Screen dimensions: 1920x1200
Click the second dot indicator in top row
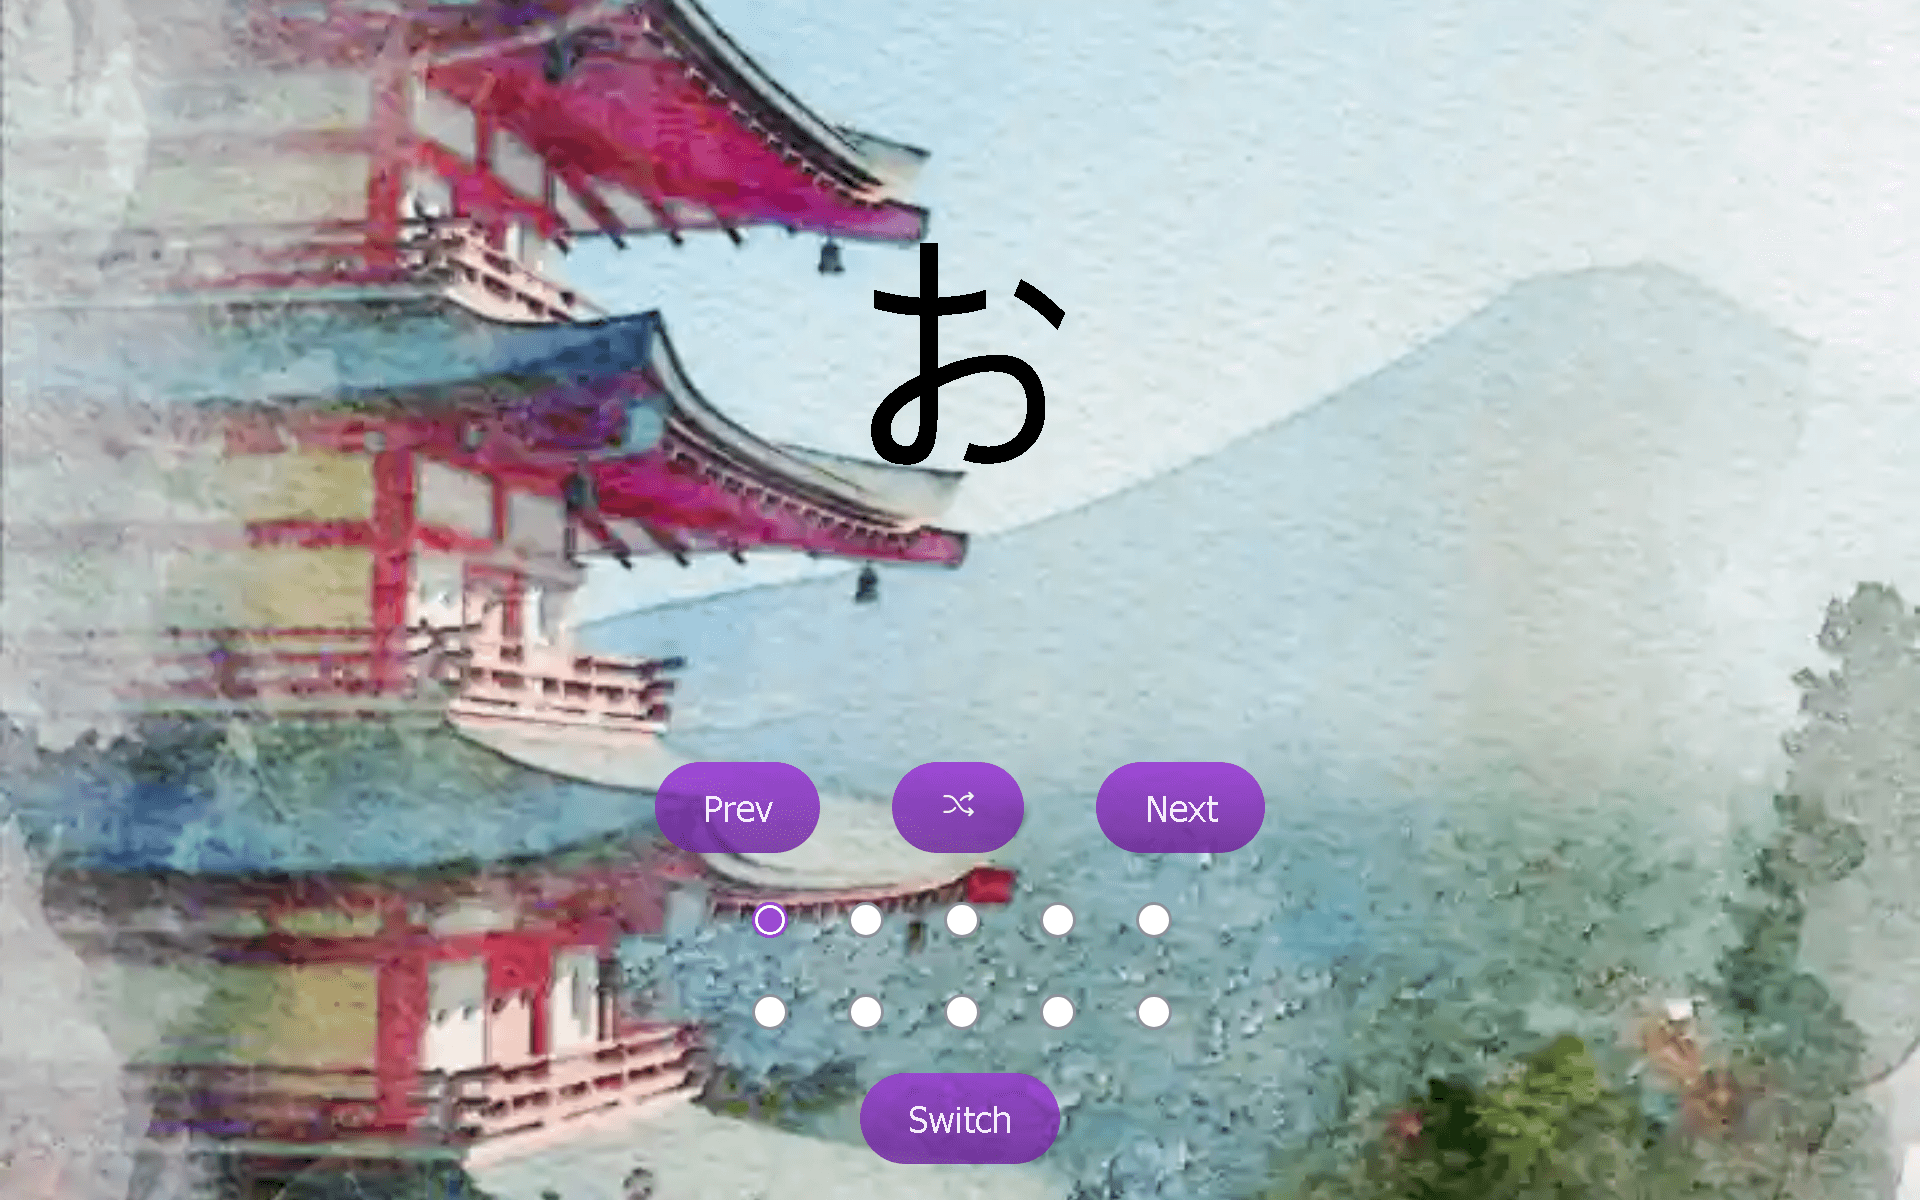865,919
